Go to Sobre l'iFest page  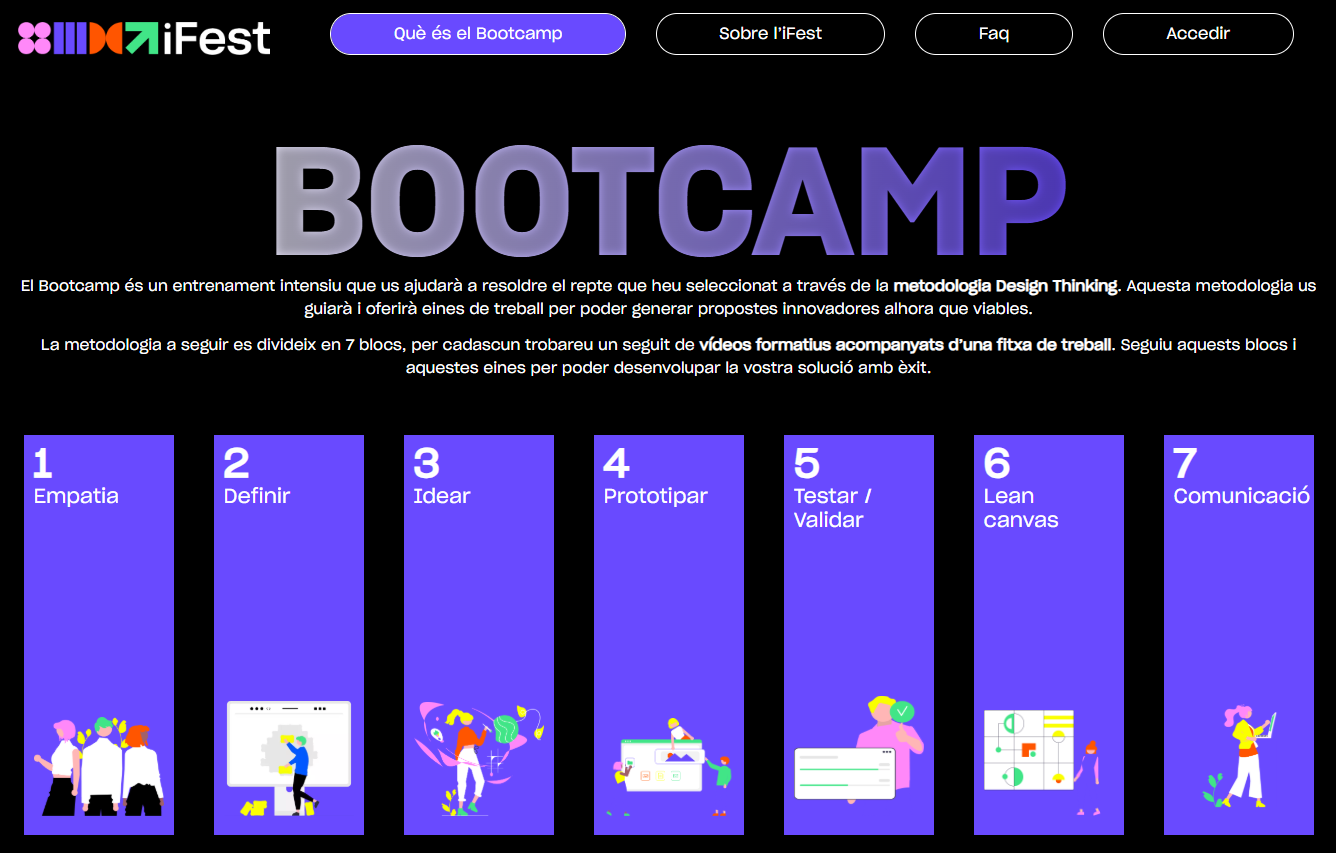[770, 34]
